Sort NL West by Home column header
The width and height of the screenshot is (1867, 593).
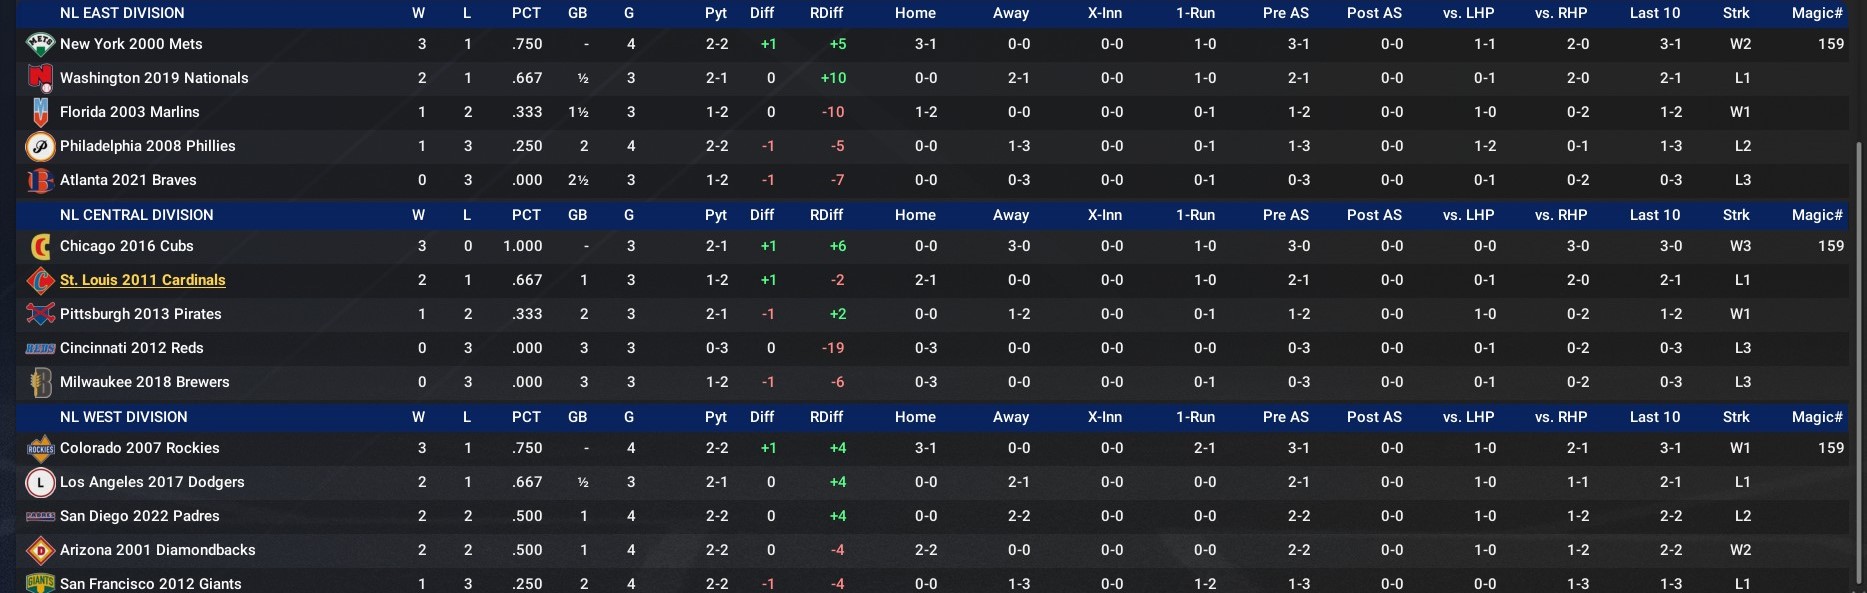[x=915, y=417]
